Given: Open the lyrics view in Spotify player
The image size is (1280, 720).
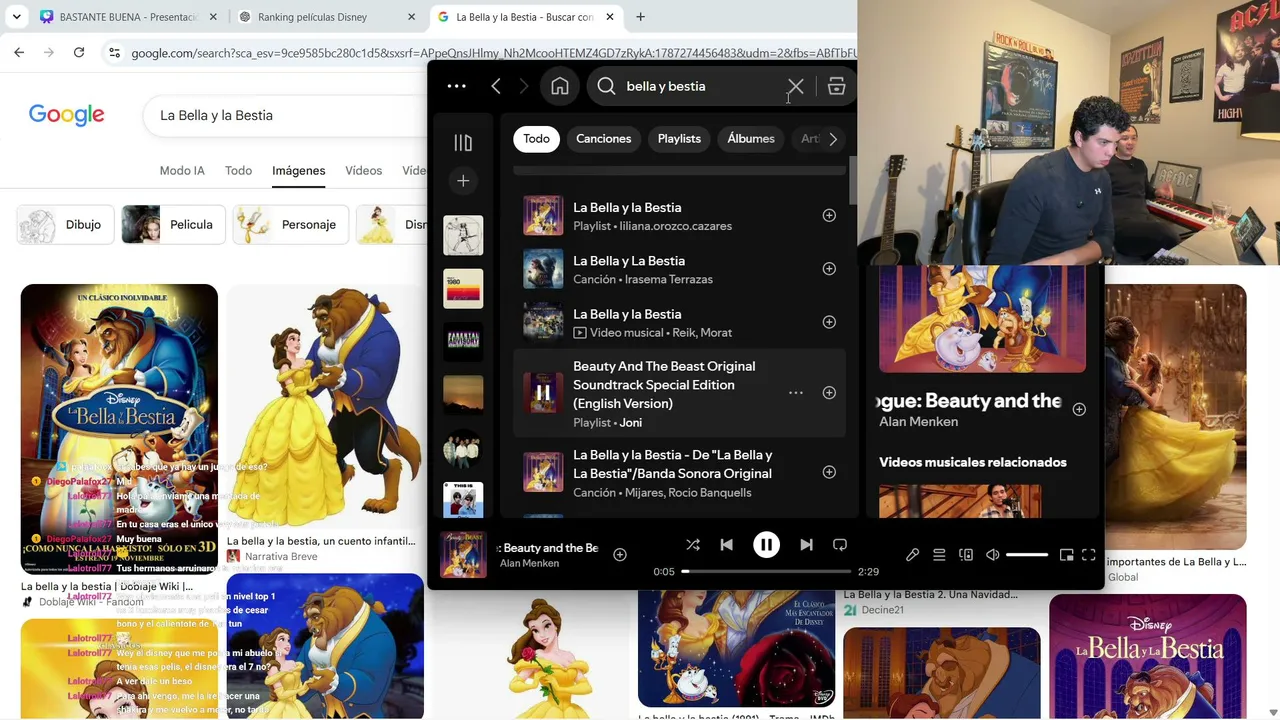Looking at the screenshot, I should (x=912, y=555).
